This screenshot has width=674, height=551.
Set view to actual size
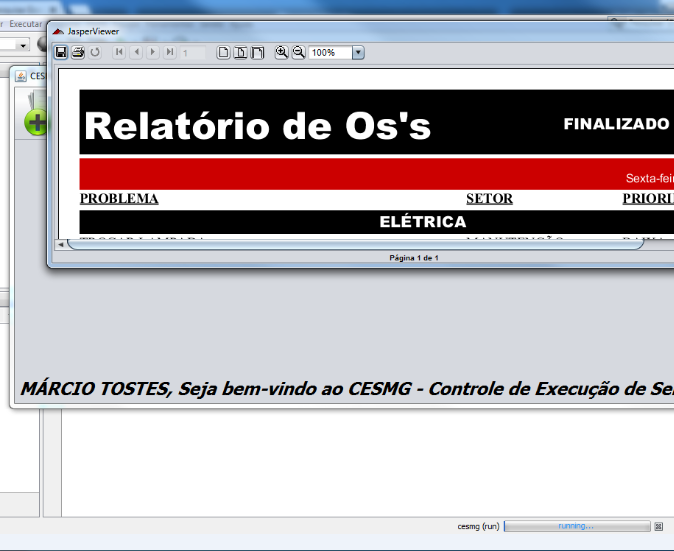(x=223, y=52)
